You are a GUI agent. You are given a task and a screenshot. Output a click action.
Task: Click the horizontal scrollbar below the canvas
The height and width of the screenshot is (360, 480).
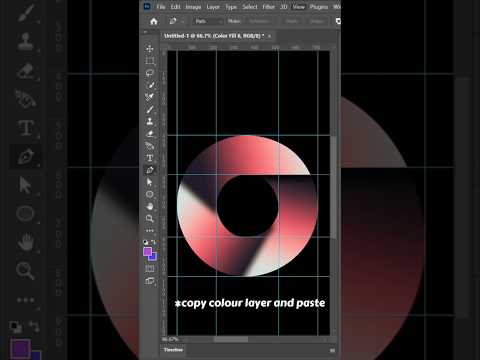tap(231, 339)
